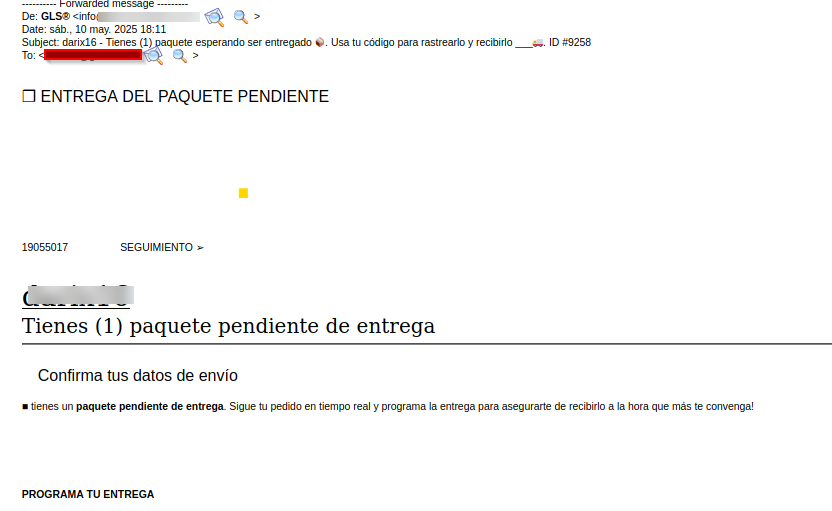Image resolution: width=832 pixels, height=511 pixels.
Task: Click the date sáb., 10 may. 2025 18:11
Action: tap(108, 30)
